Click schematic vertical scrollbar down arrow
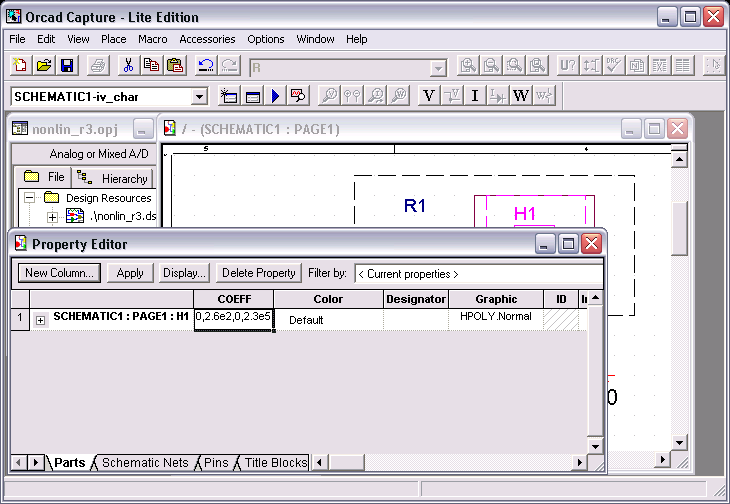The image size is (730, 504). point(680,443)
